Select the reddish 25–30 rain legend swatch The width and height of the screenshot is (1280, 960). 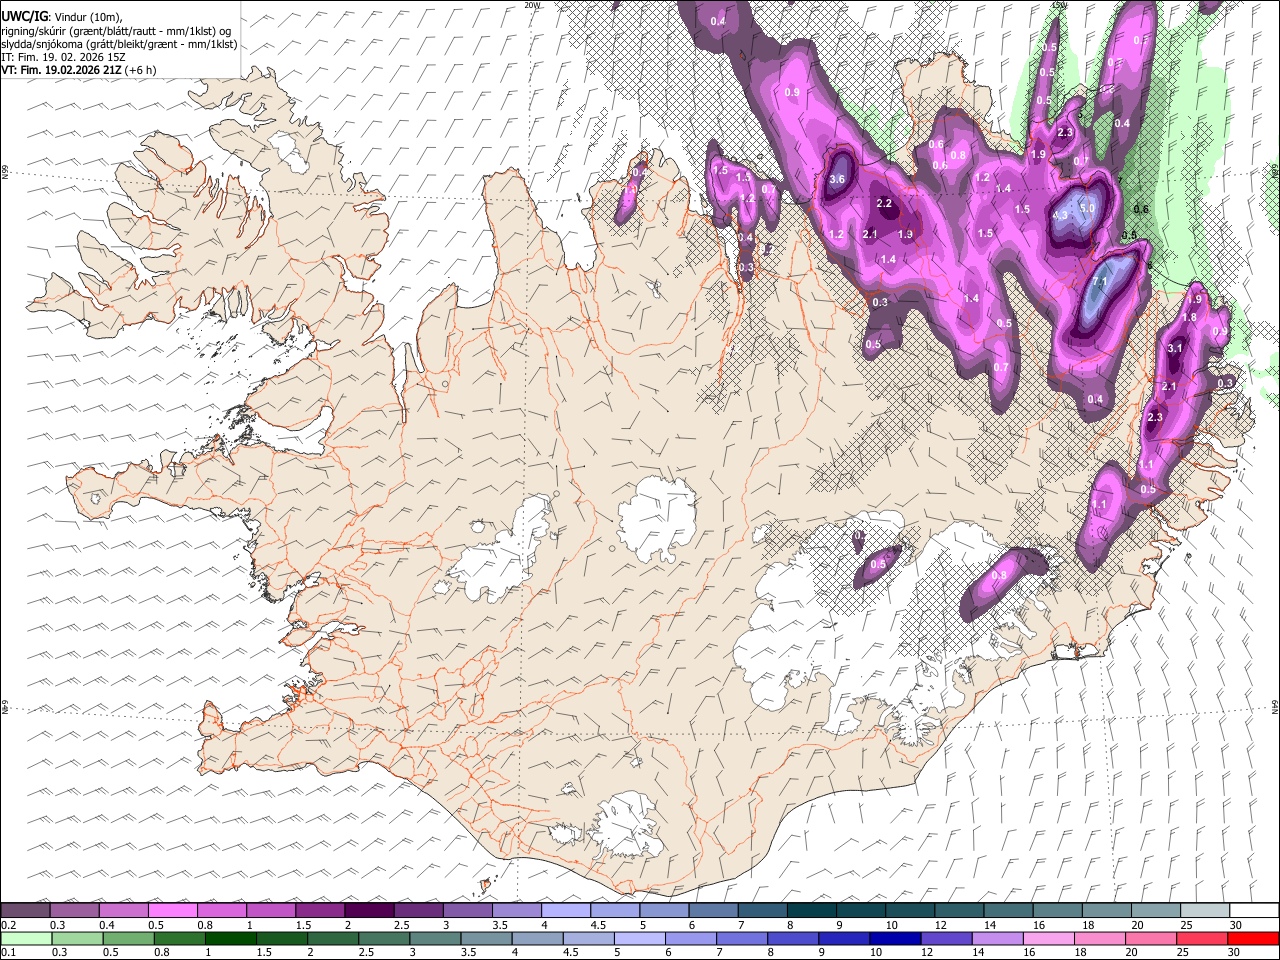point(1202,938)
